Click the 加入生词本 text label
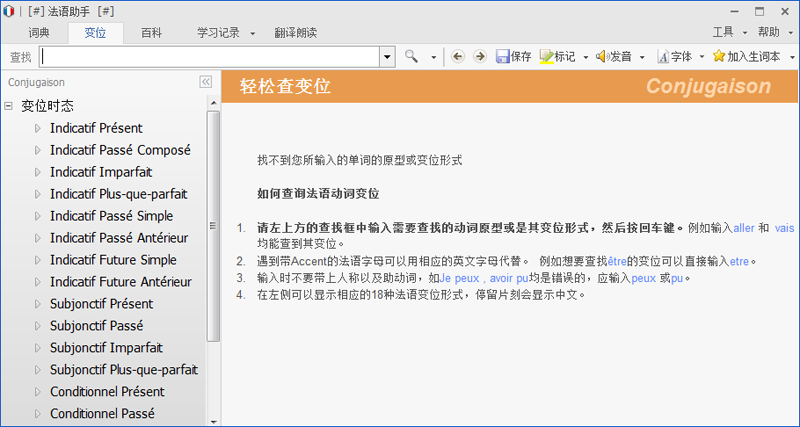This screenshot has height=427, width=800. click(754, 57)
